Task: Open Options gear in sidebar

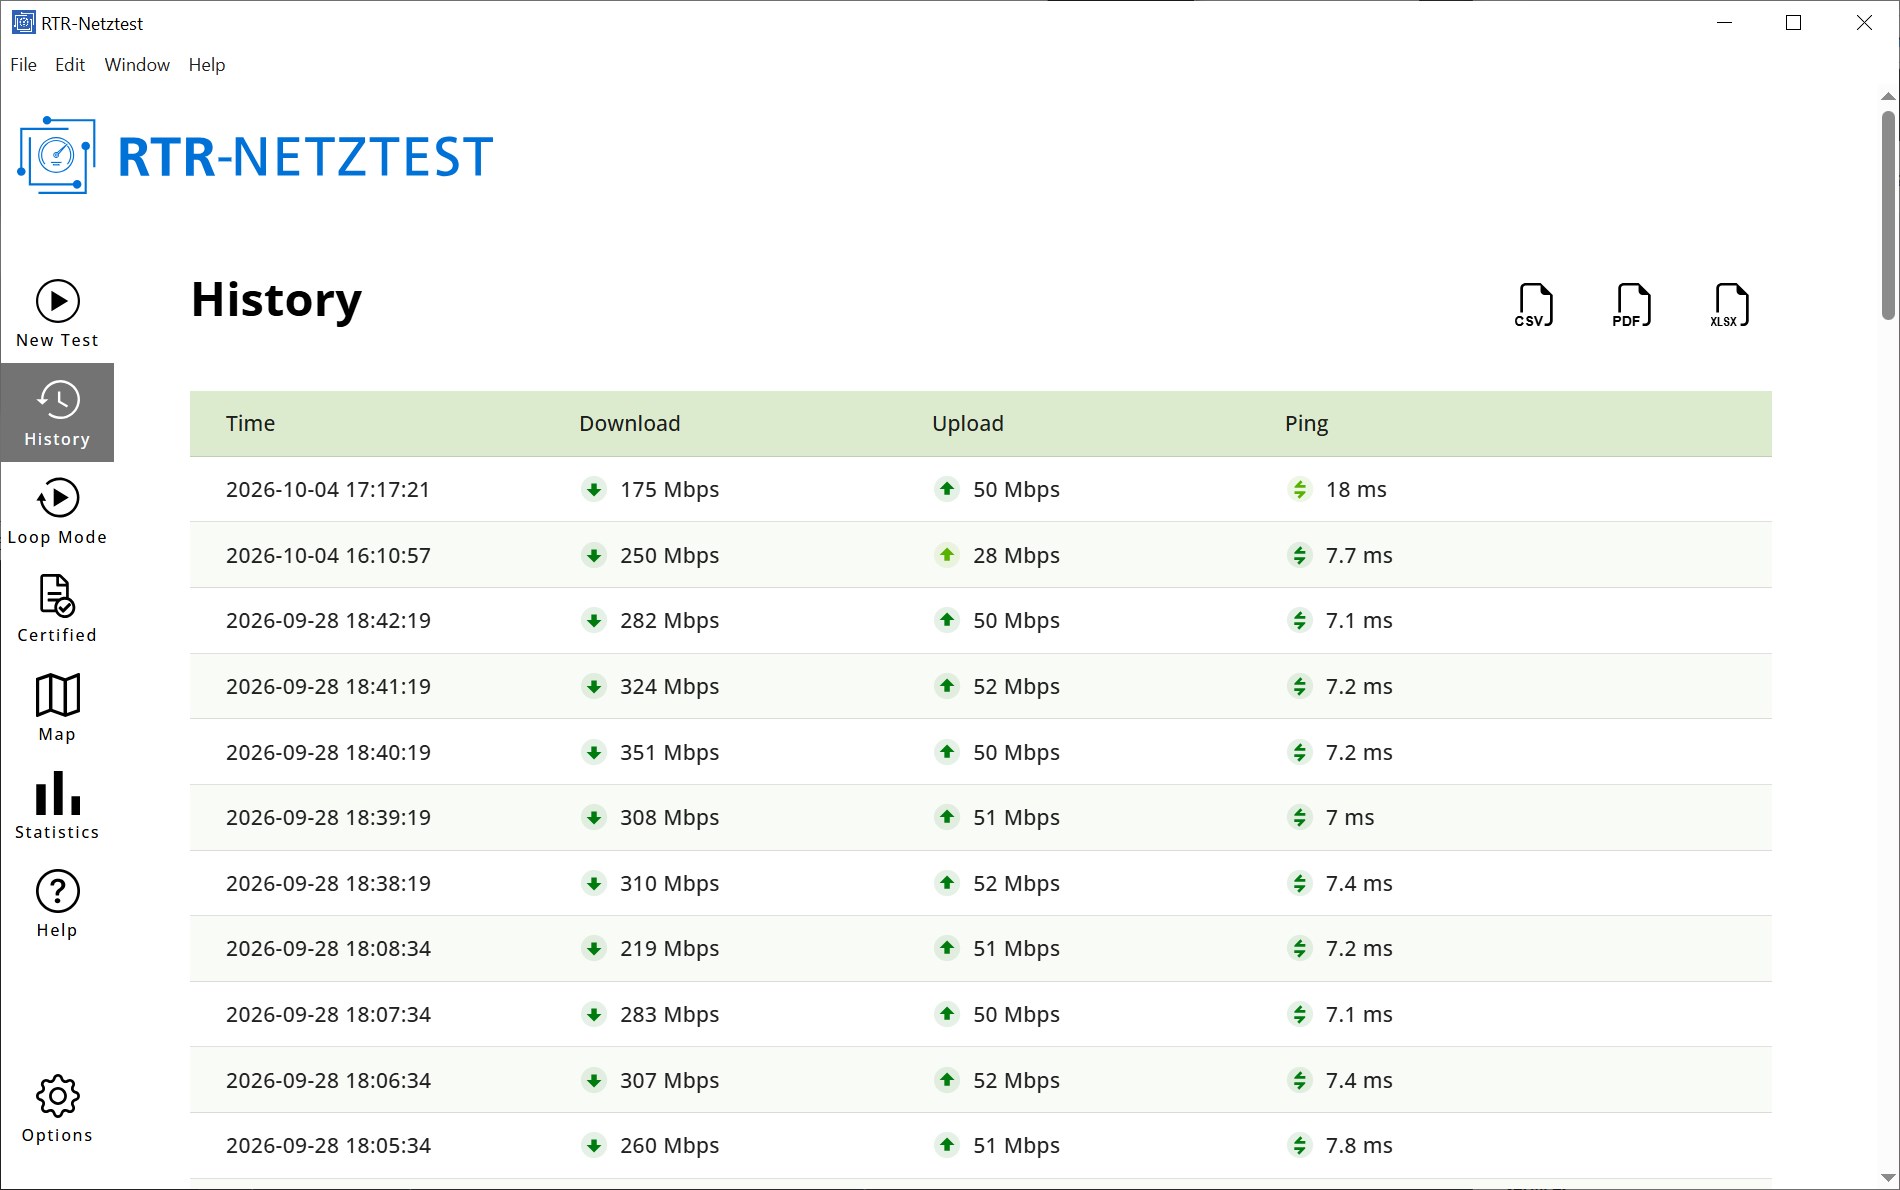Action: (57, 1108)
